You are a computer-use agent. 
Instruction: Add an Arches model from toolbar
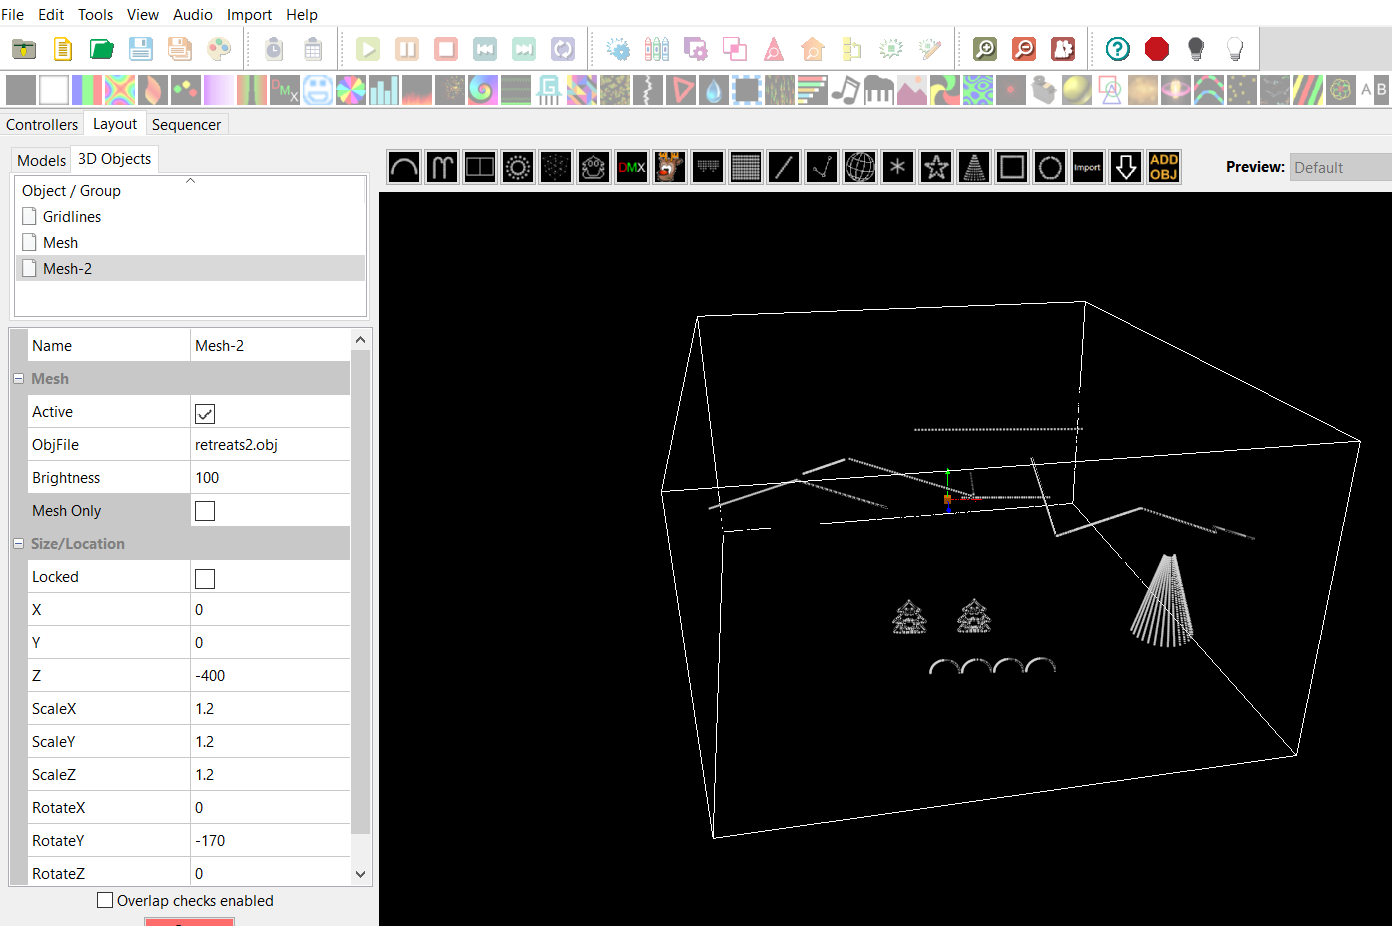(404, 167)
